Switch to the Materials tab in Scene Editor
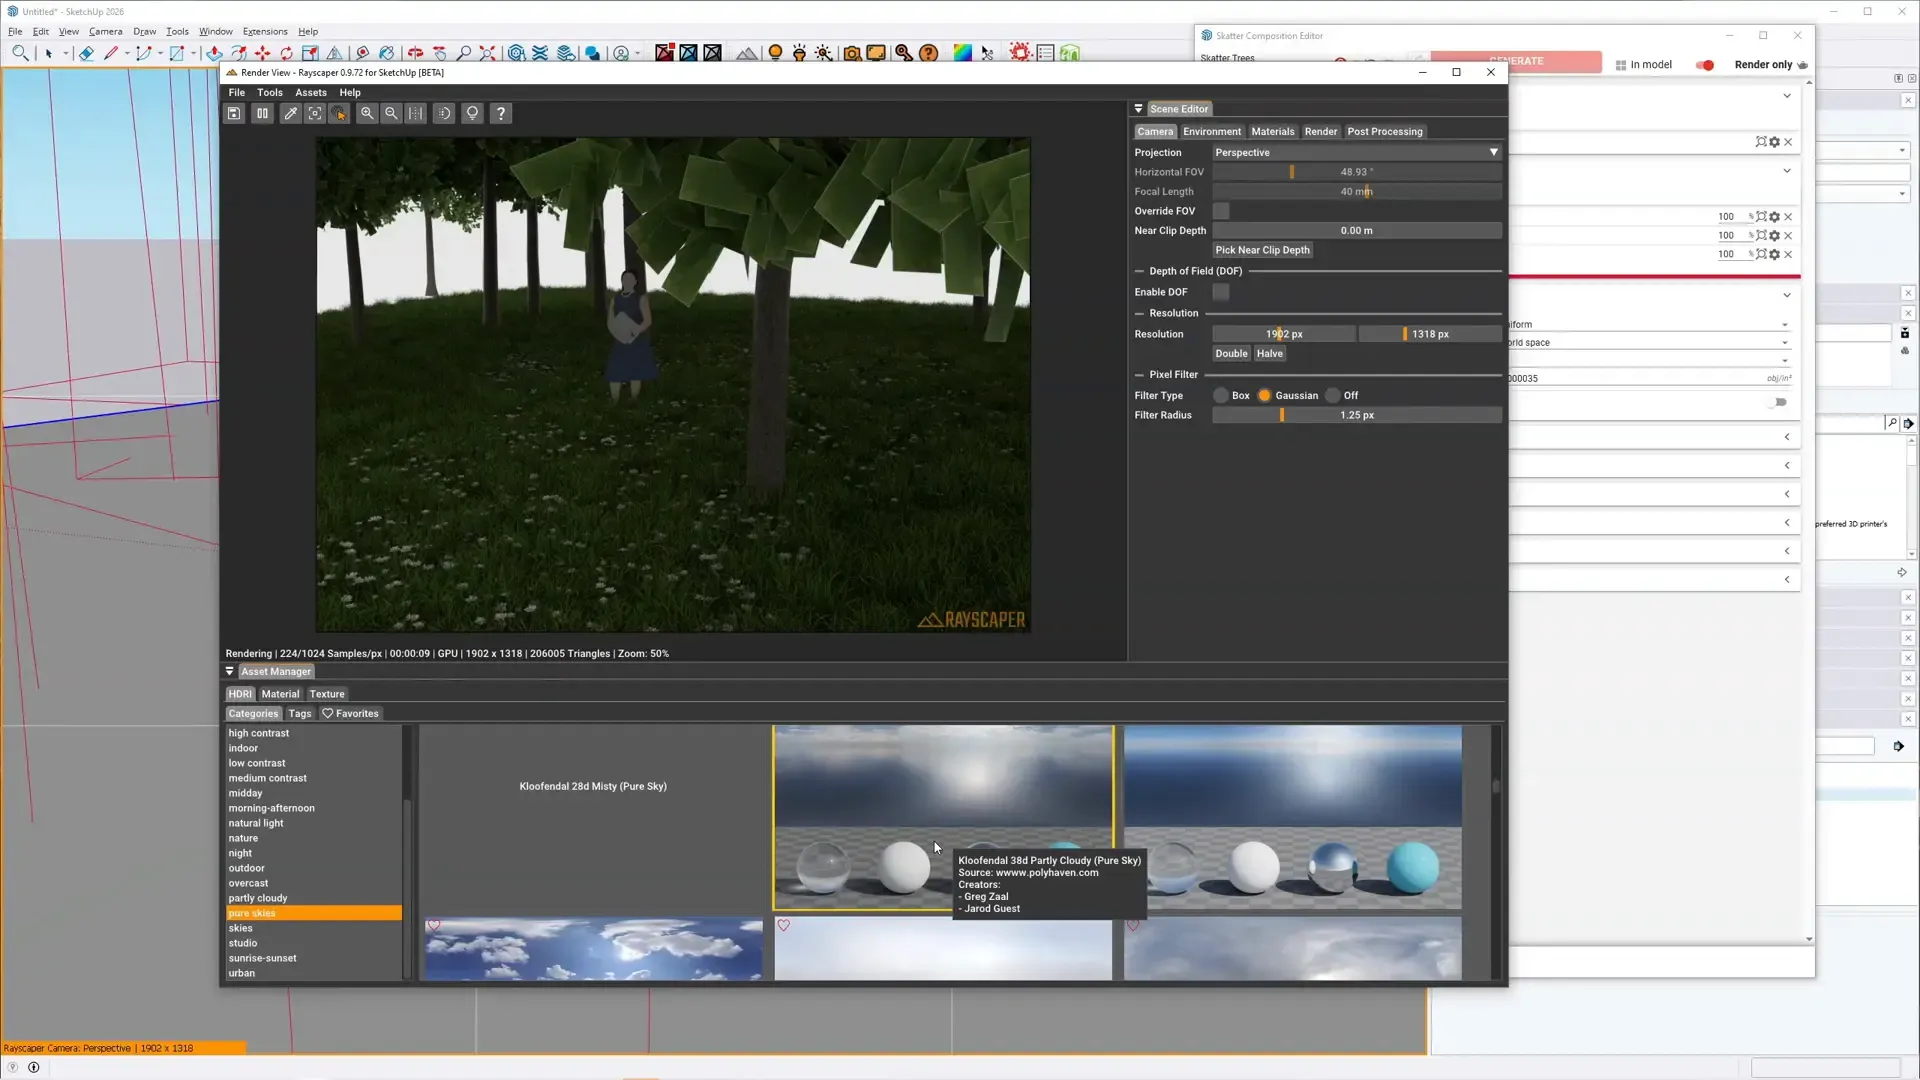Viewport: 1920px width, 1080px height. [x=1272, y=132]
